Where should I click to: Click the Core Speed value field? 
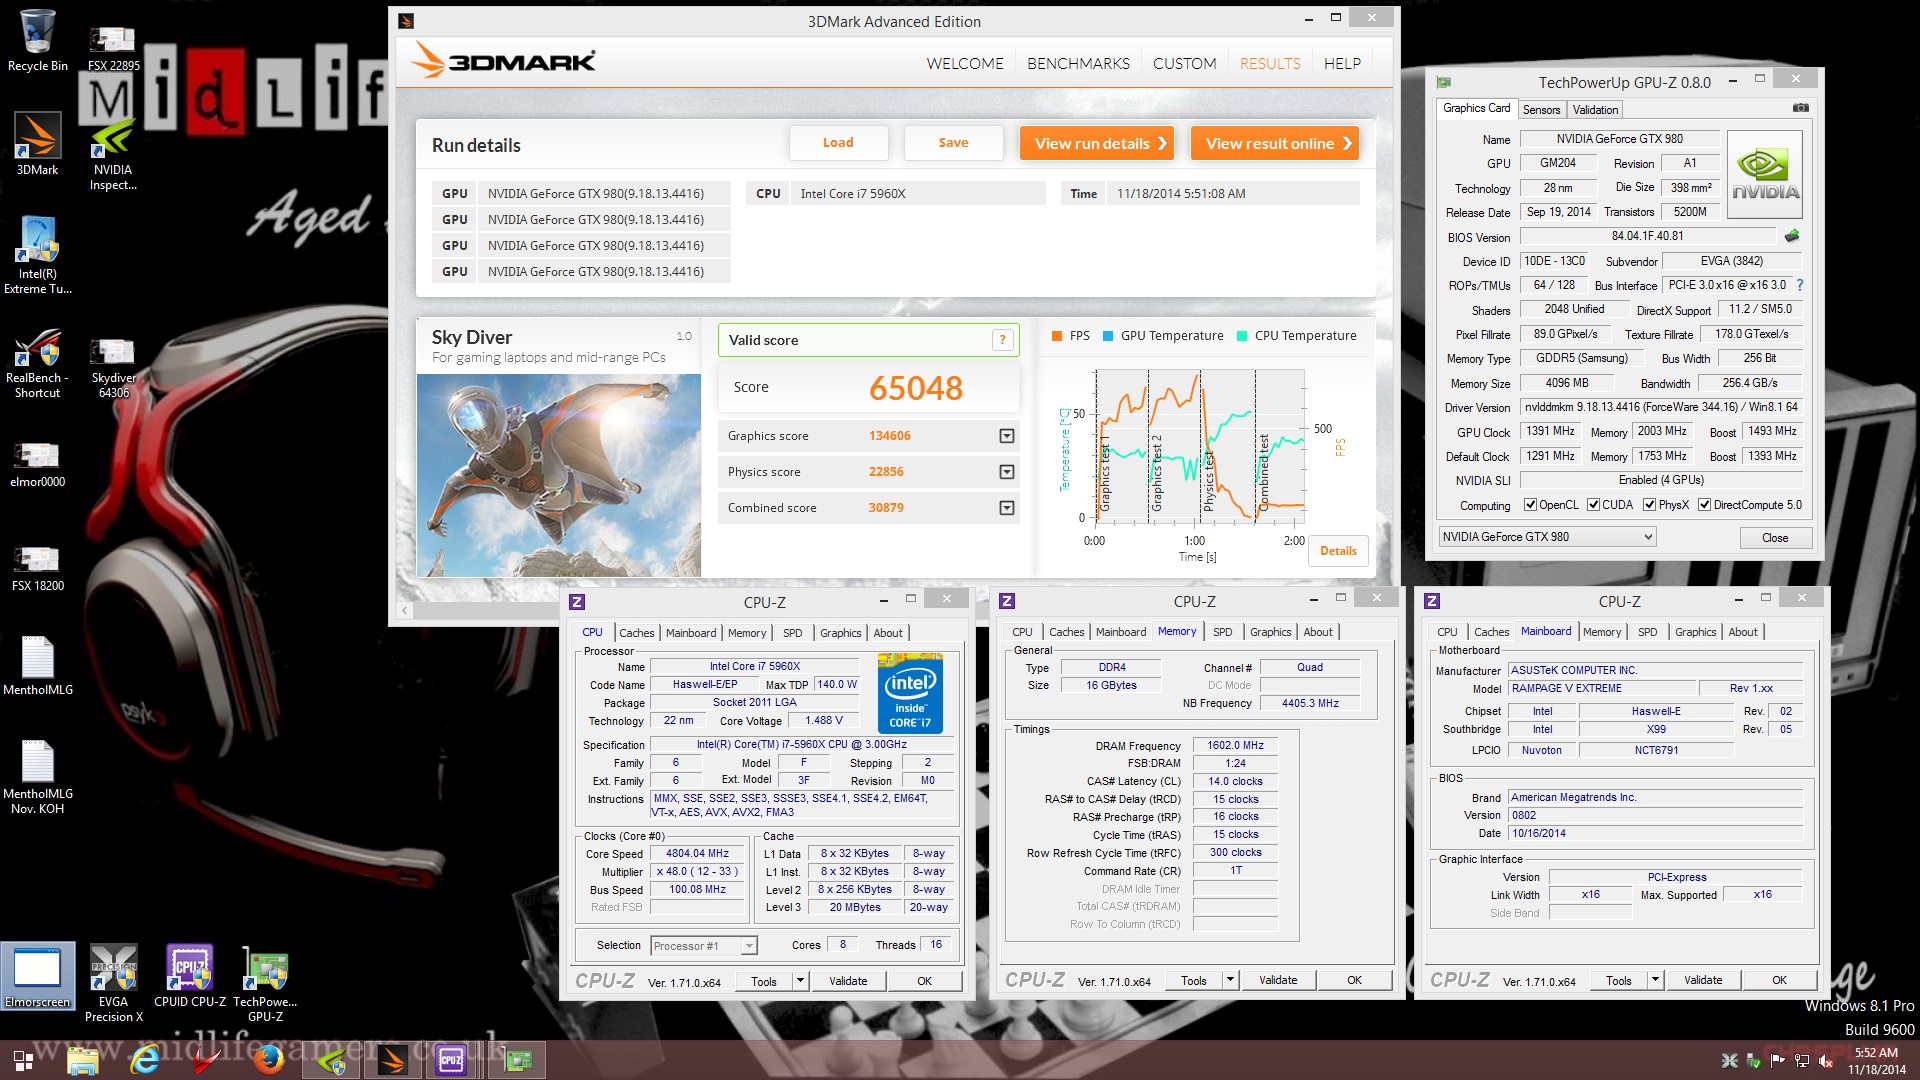pyautogui.click(x=697, y=854)
